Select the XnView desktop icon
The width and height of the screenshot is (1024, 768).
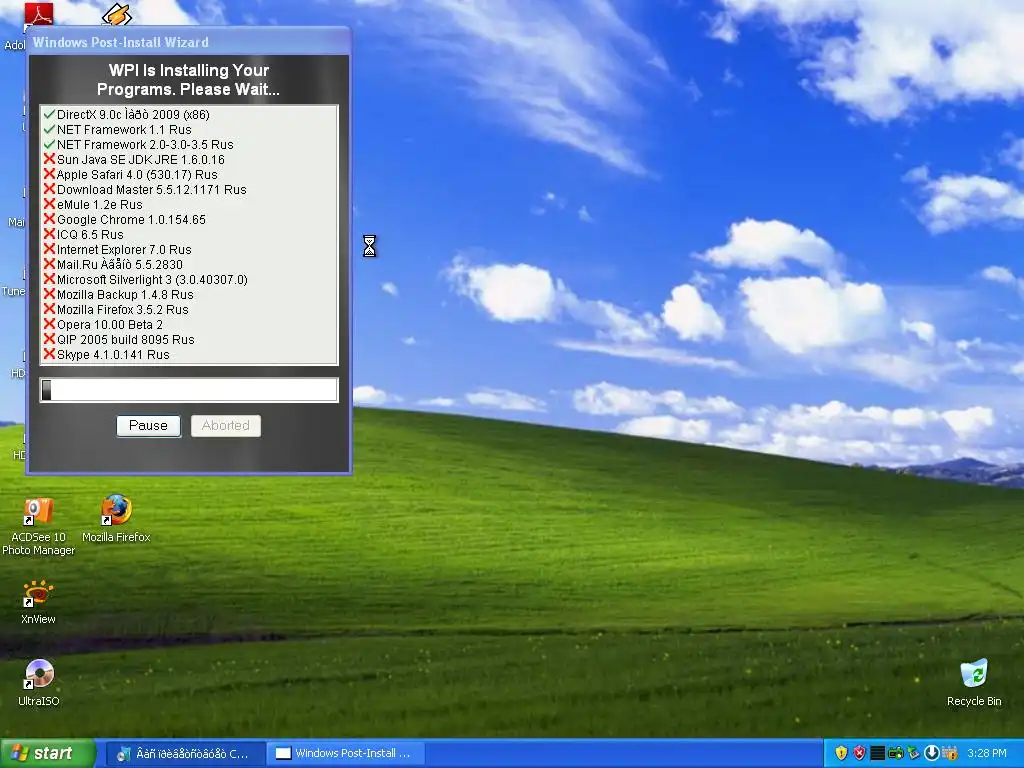click(x=38, y=601)
